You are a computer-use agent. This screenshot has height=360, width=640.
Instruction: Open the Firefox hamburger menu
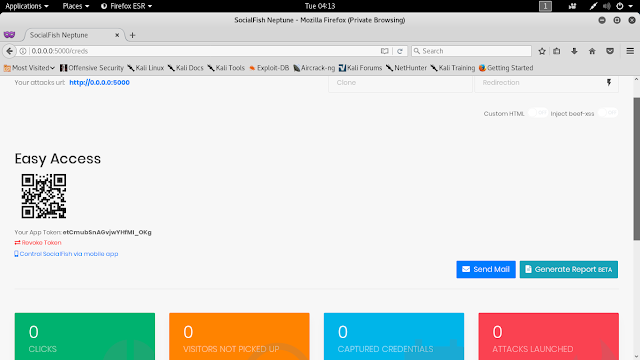pos(630,51)
